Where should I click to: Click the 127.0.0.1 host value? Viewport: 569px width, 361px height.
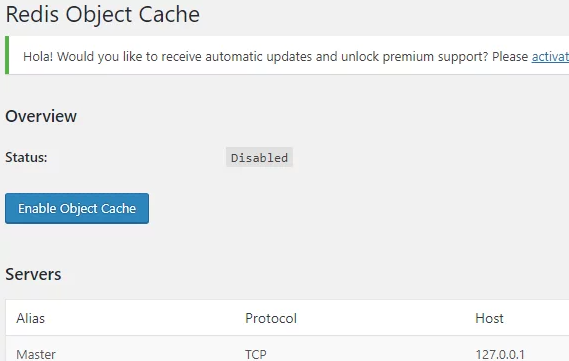(500, 354)
